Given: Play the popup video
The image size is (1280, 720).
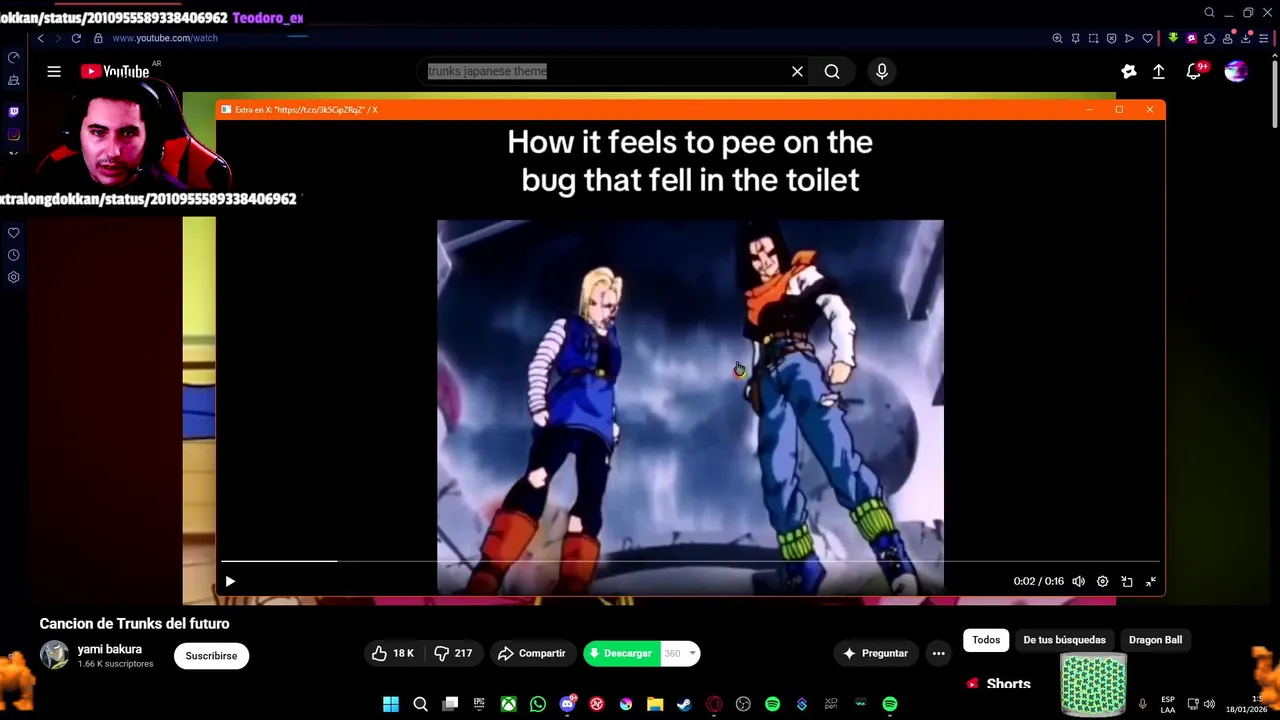Looking at the screenshot, I should [x=230, y=581].
